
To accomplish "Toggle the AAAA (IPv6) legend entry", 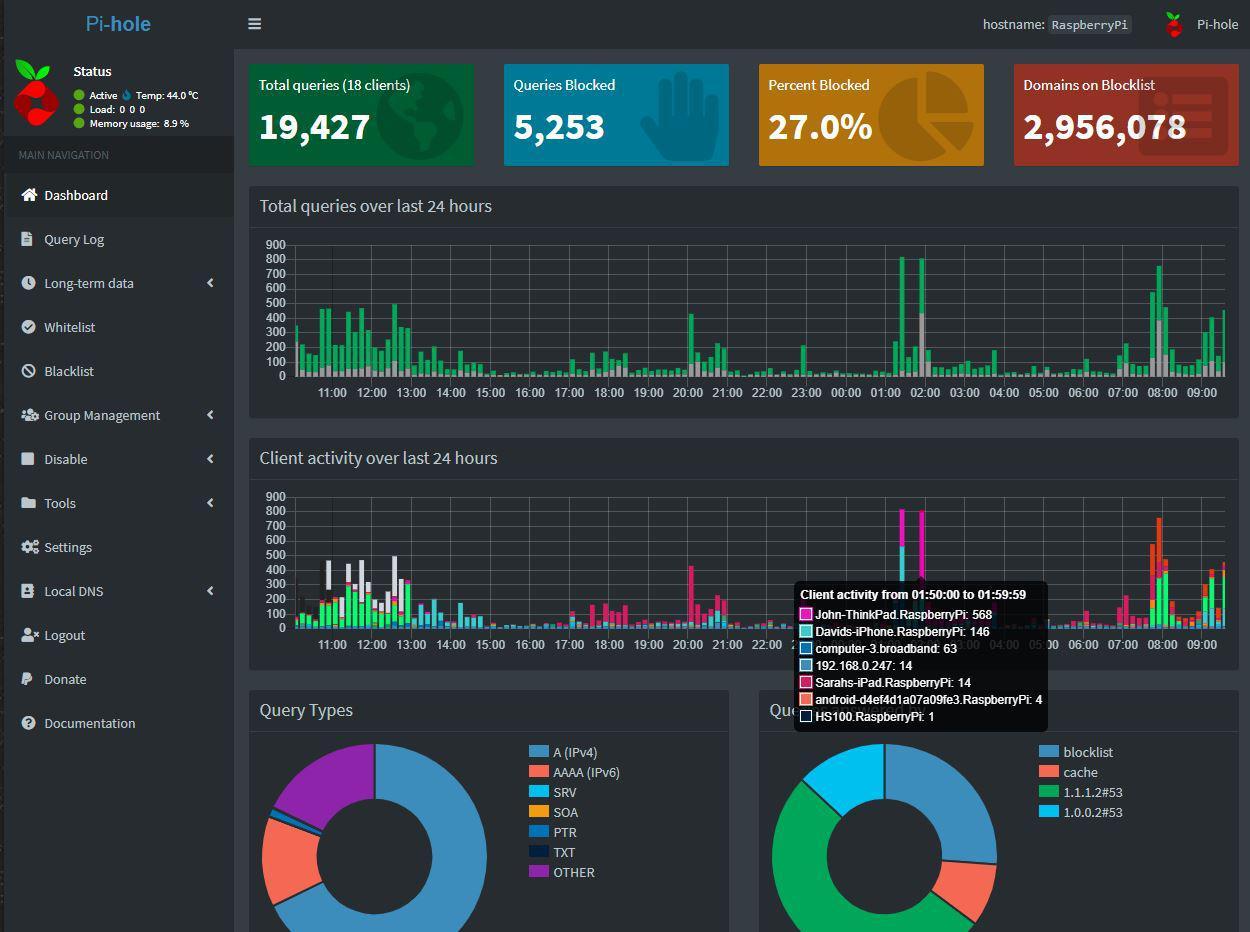I will (586, 772).
